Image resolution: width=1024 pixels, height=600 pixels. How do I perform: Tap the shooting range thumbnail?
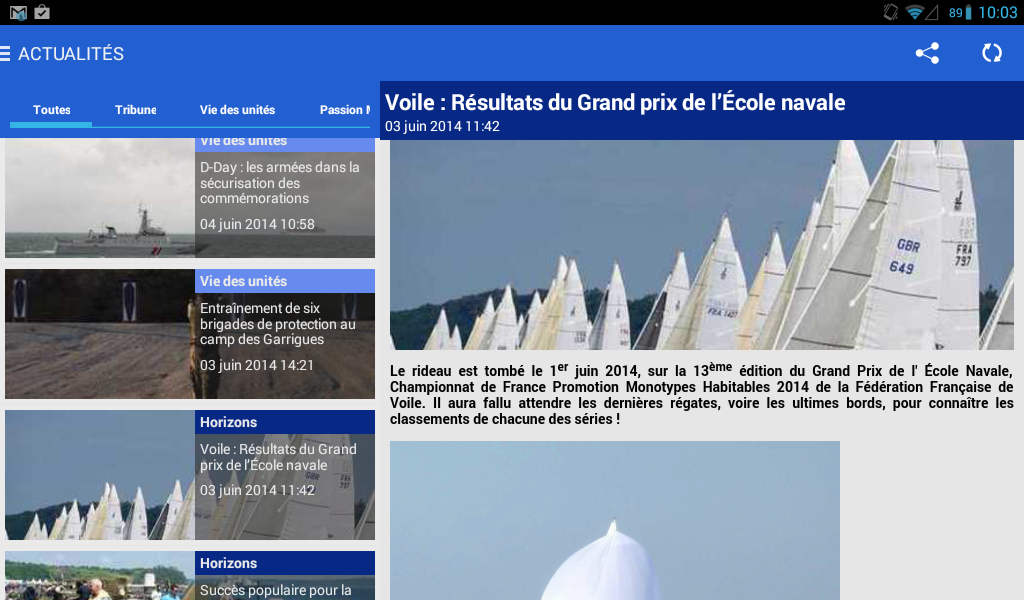point(100,334)
